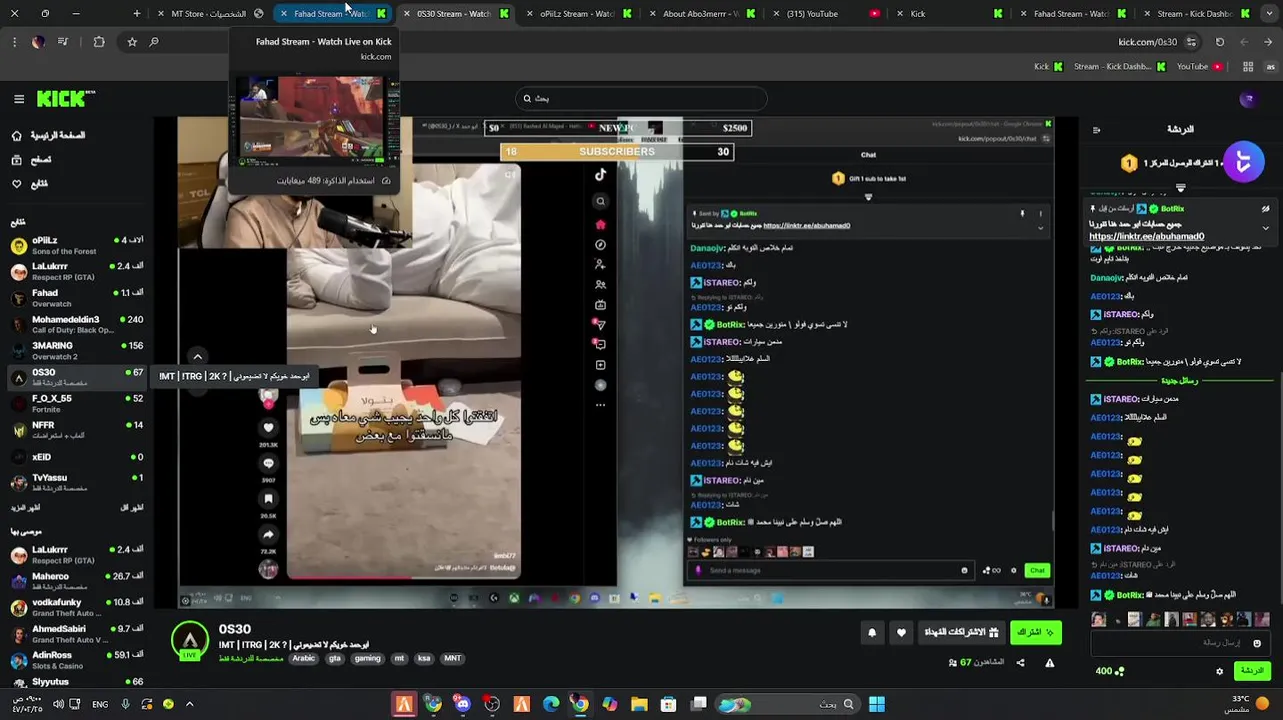Image resolution: width=1283 pixels, height=720 pixels.
Task: Click the TikTok comments icon in stream video
Action: click(x=268, y=463)
